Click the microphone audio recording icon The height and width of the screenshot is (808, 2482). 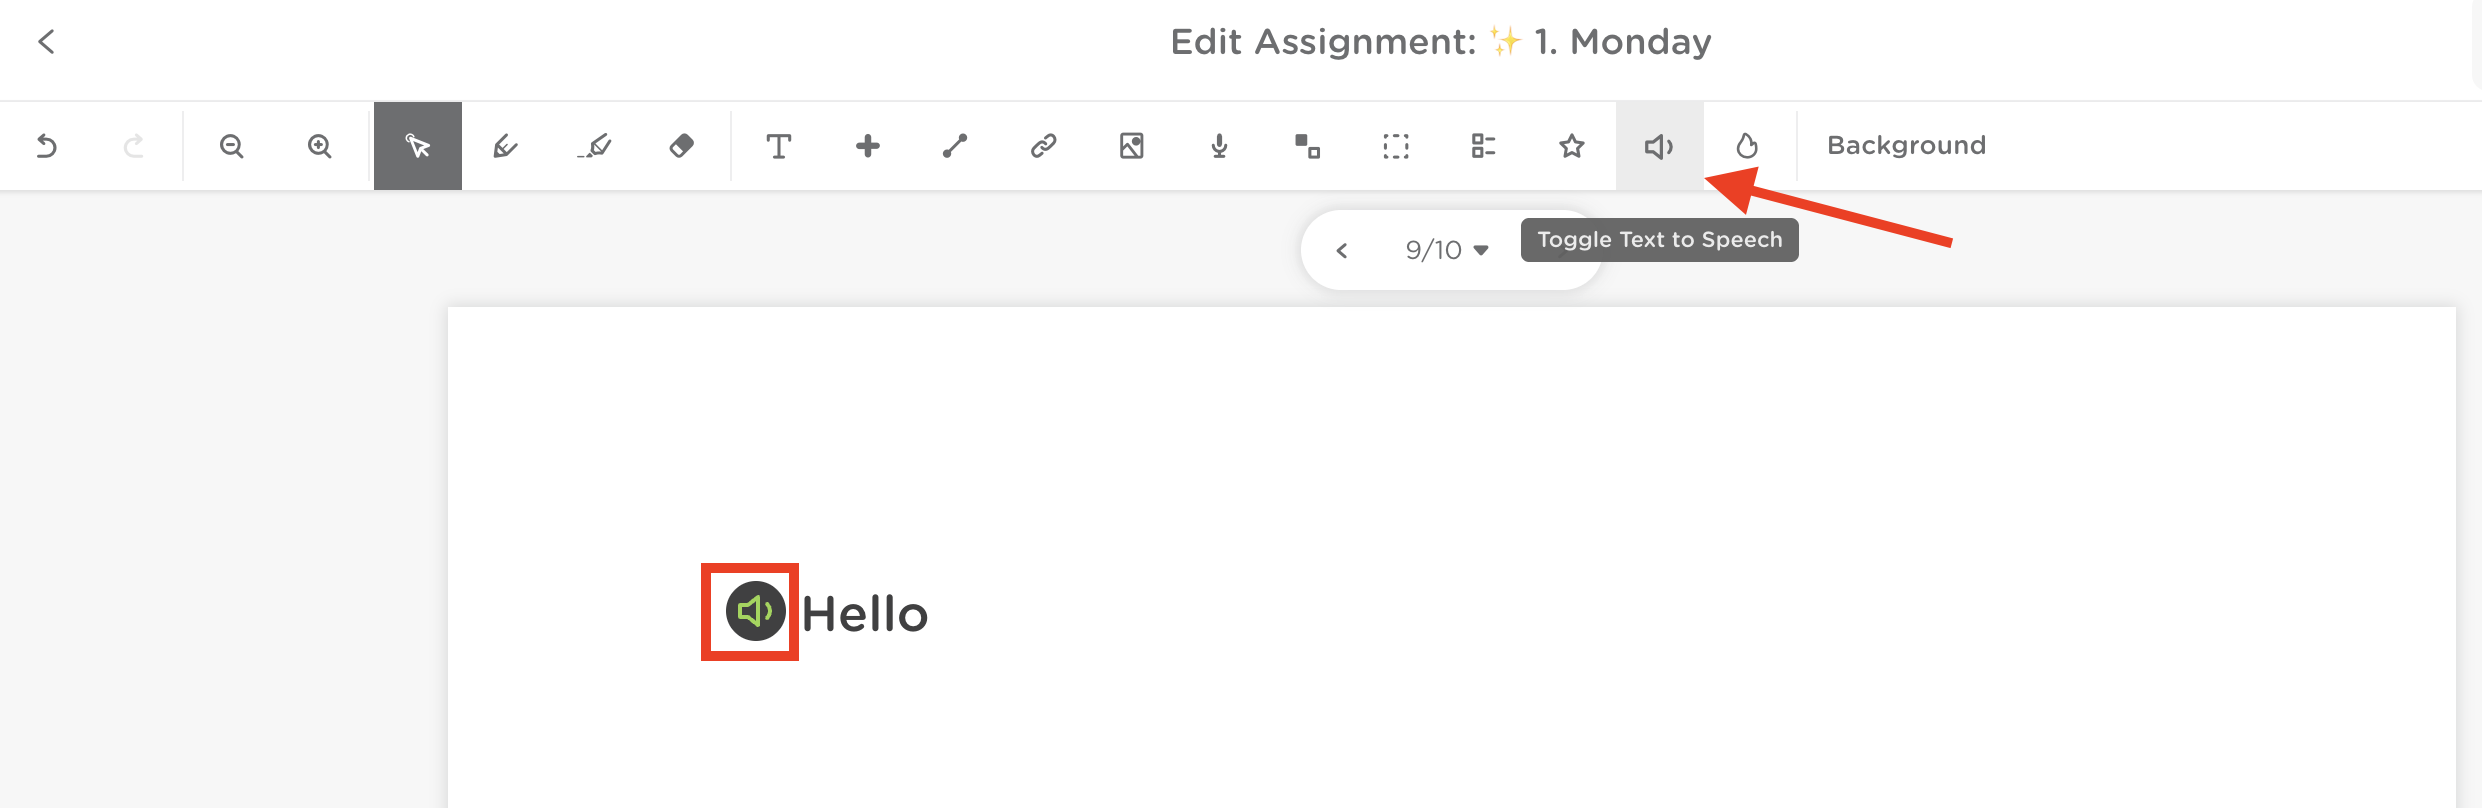(1219, 146)
